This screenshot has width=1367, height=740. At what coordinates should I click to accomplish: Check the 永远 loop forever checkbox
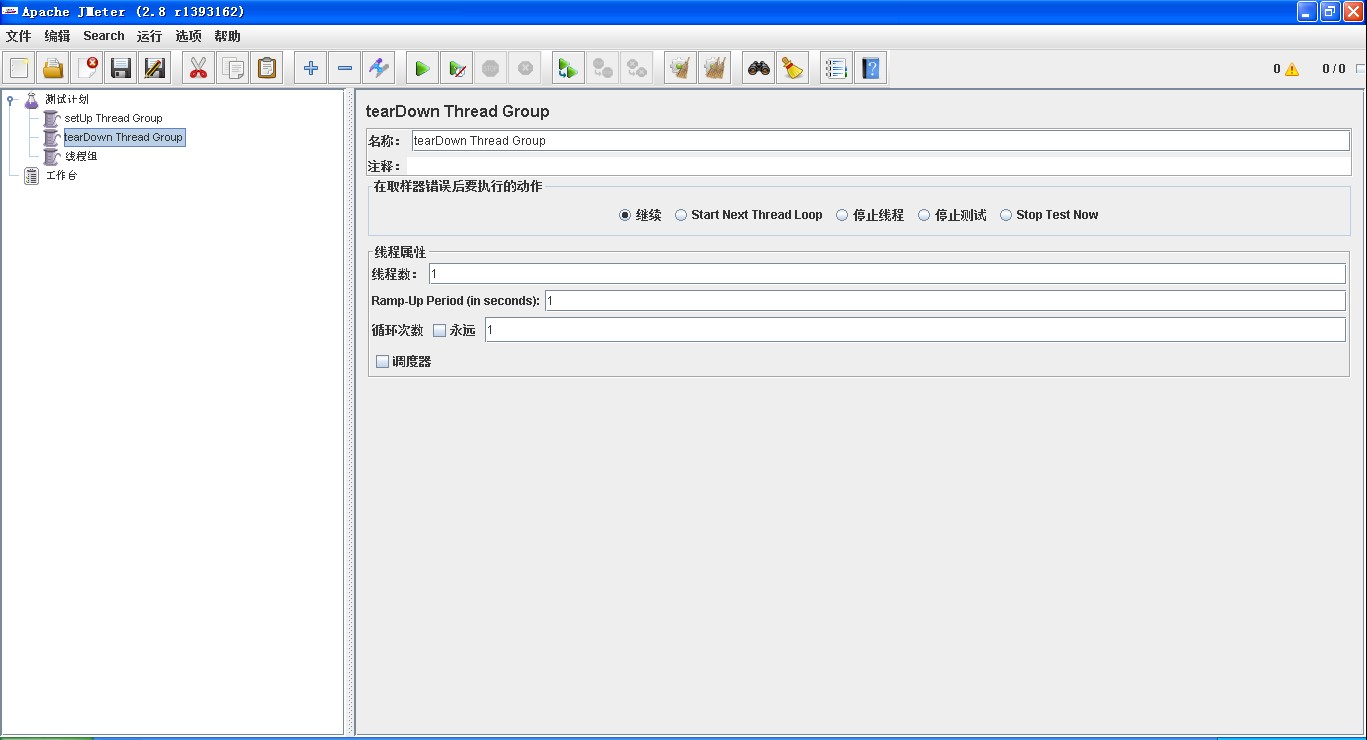click(439, 331)
